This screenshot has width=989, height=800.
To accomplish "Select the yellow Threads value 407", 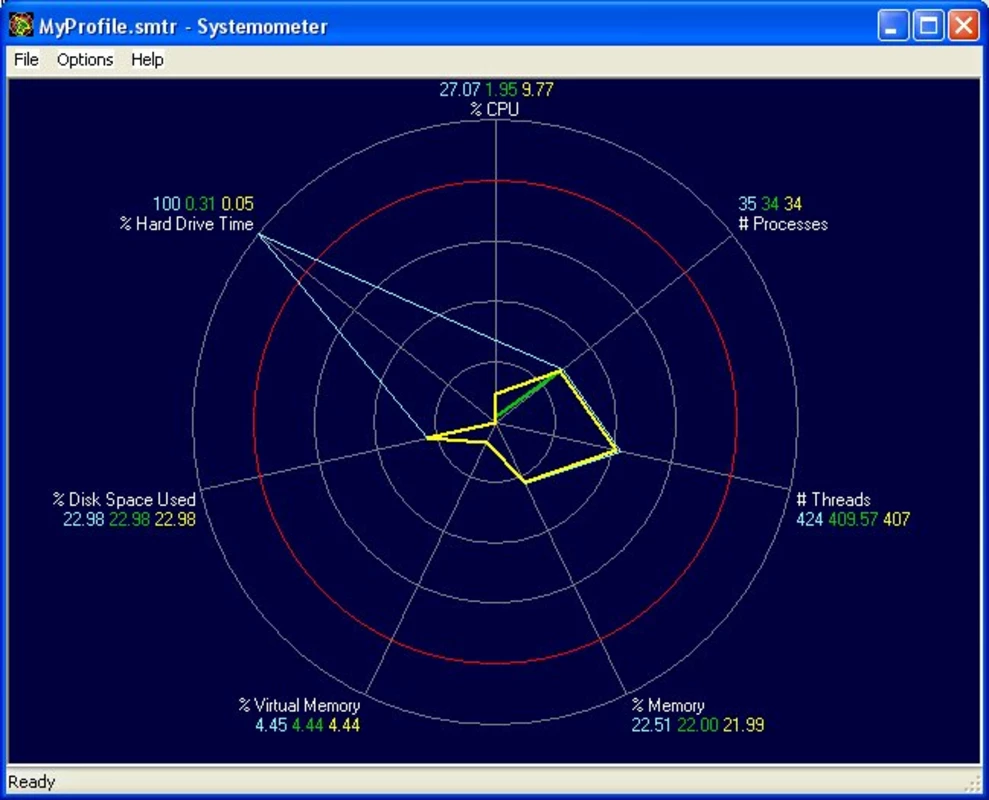I will 897,519.
